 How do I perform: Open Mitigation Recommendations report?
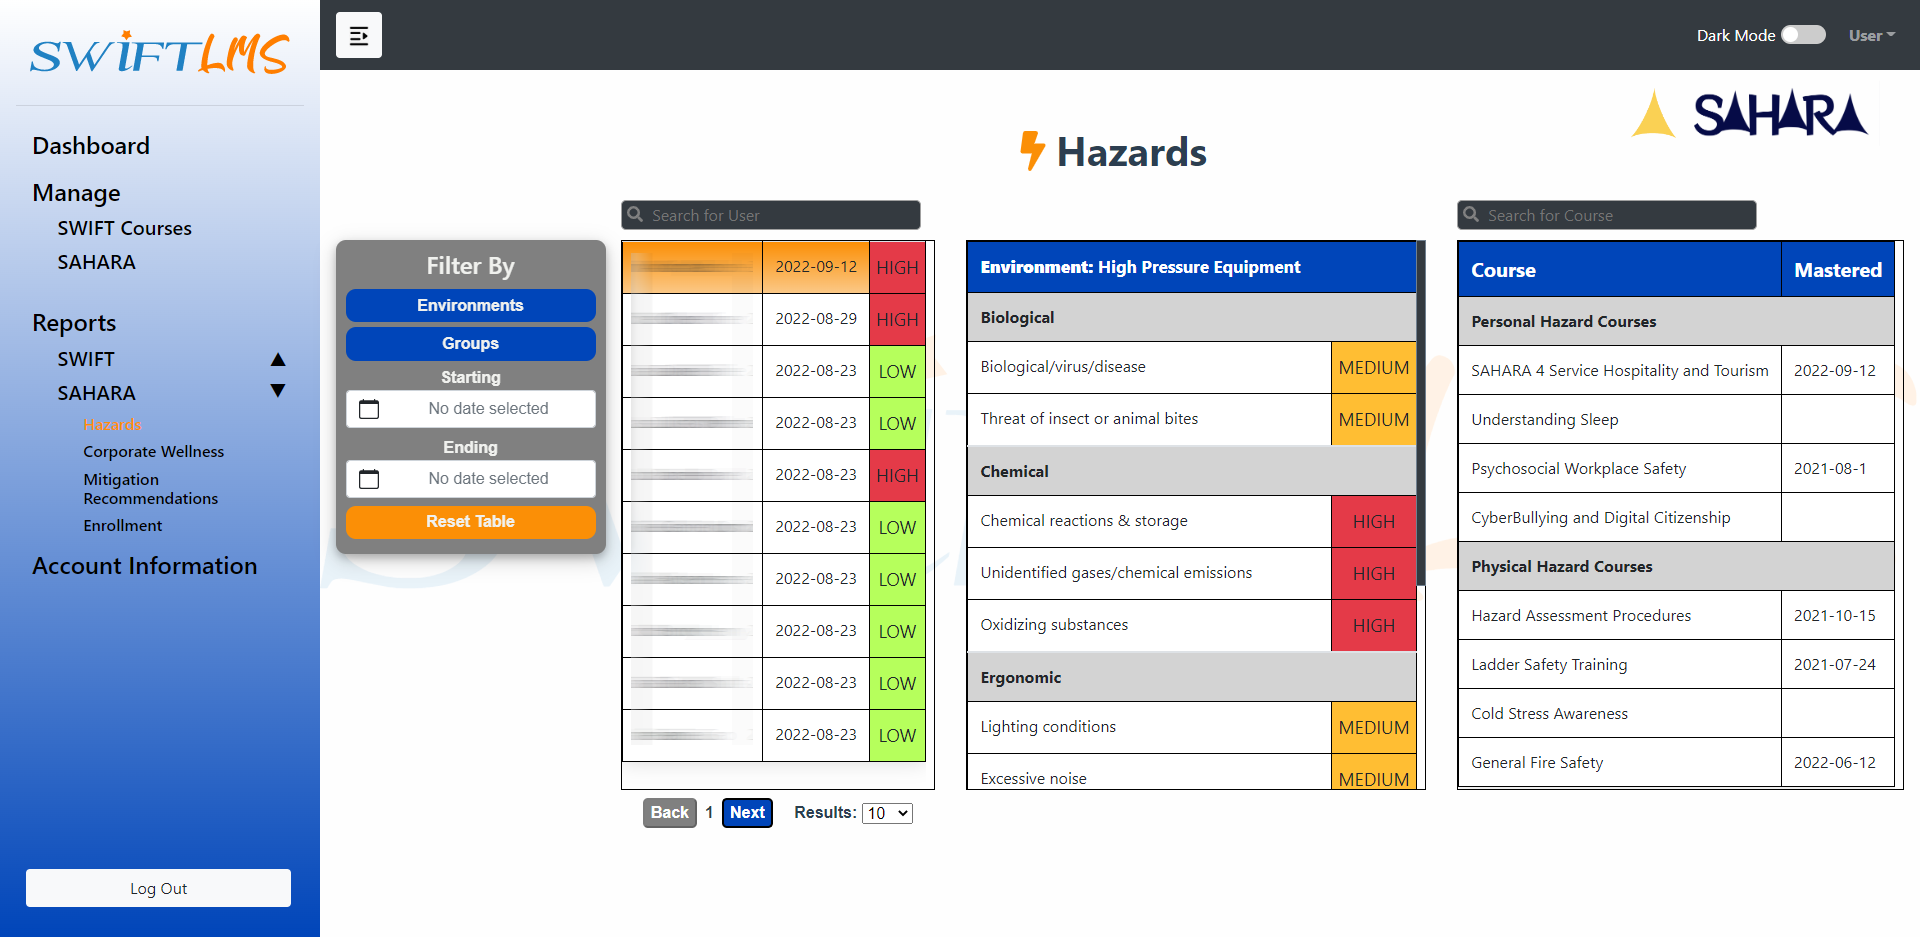[150, 489]
